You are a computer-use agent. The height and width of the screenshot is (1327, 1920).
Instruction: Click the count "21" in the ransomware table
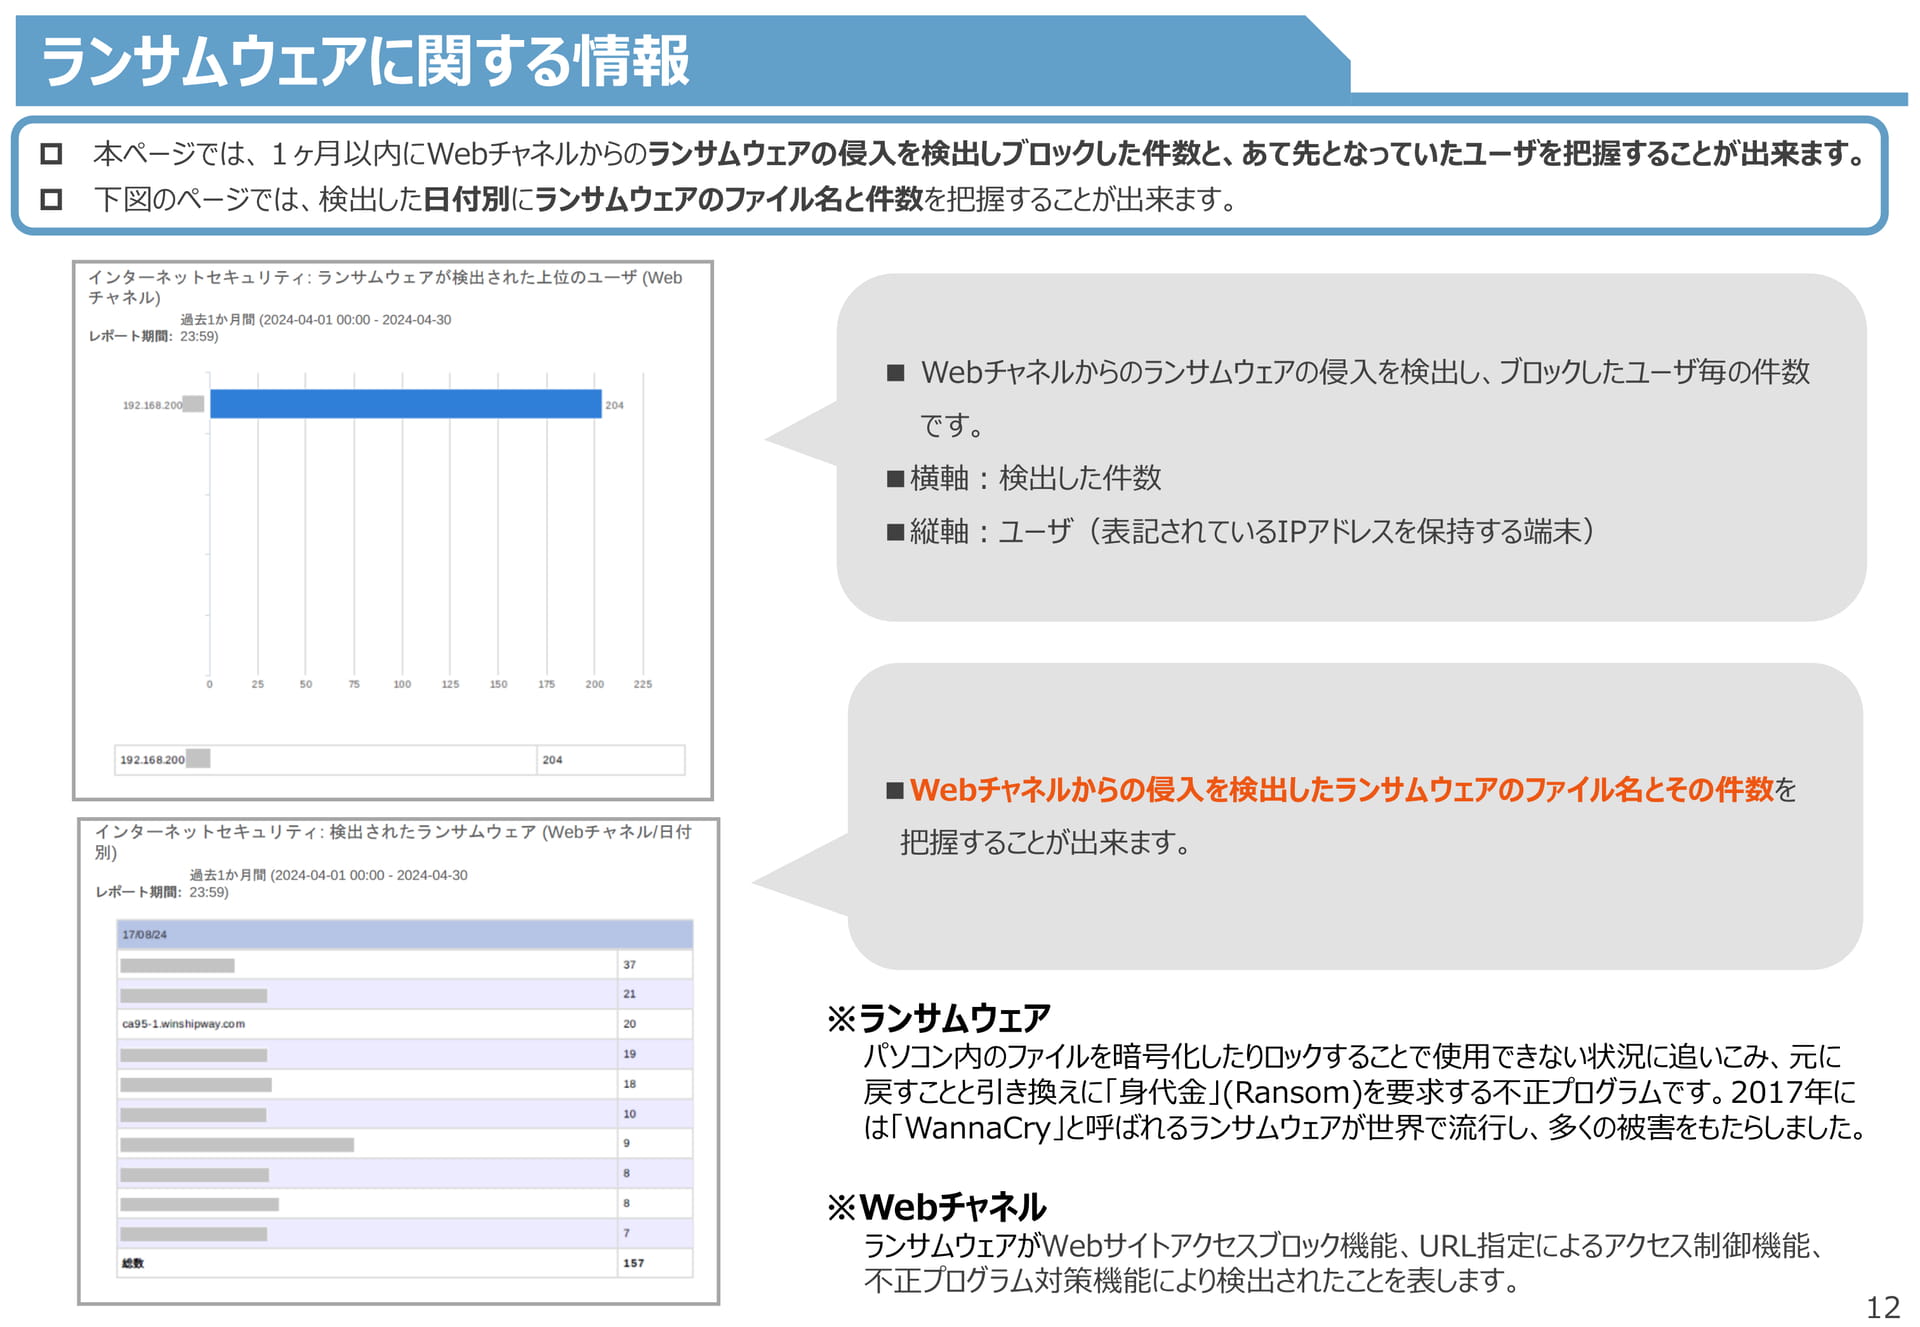[x=629, y=994]
